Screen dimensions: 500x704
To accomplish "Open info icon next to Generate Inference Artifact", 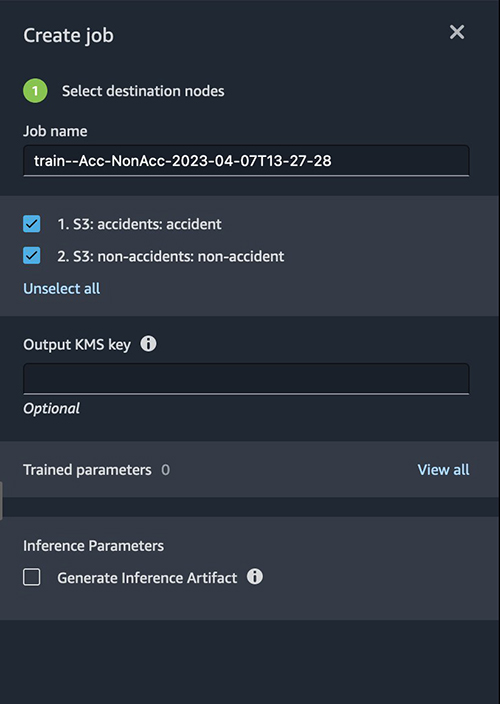I will pos(254,576).
